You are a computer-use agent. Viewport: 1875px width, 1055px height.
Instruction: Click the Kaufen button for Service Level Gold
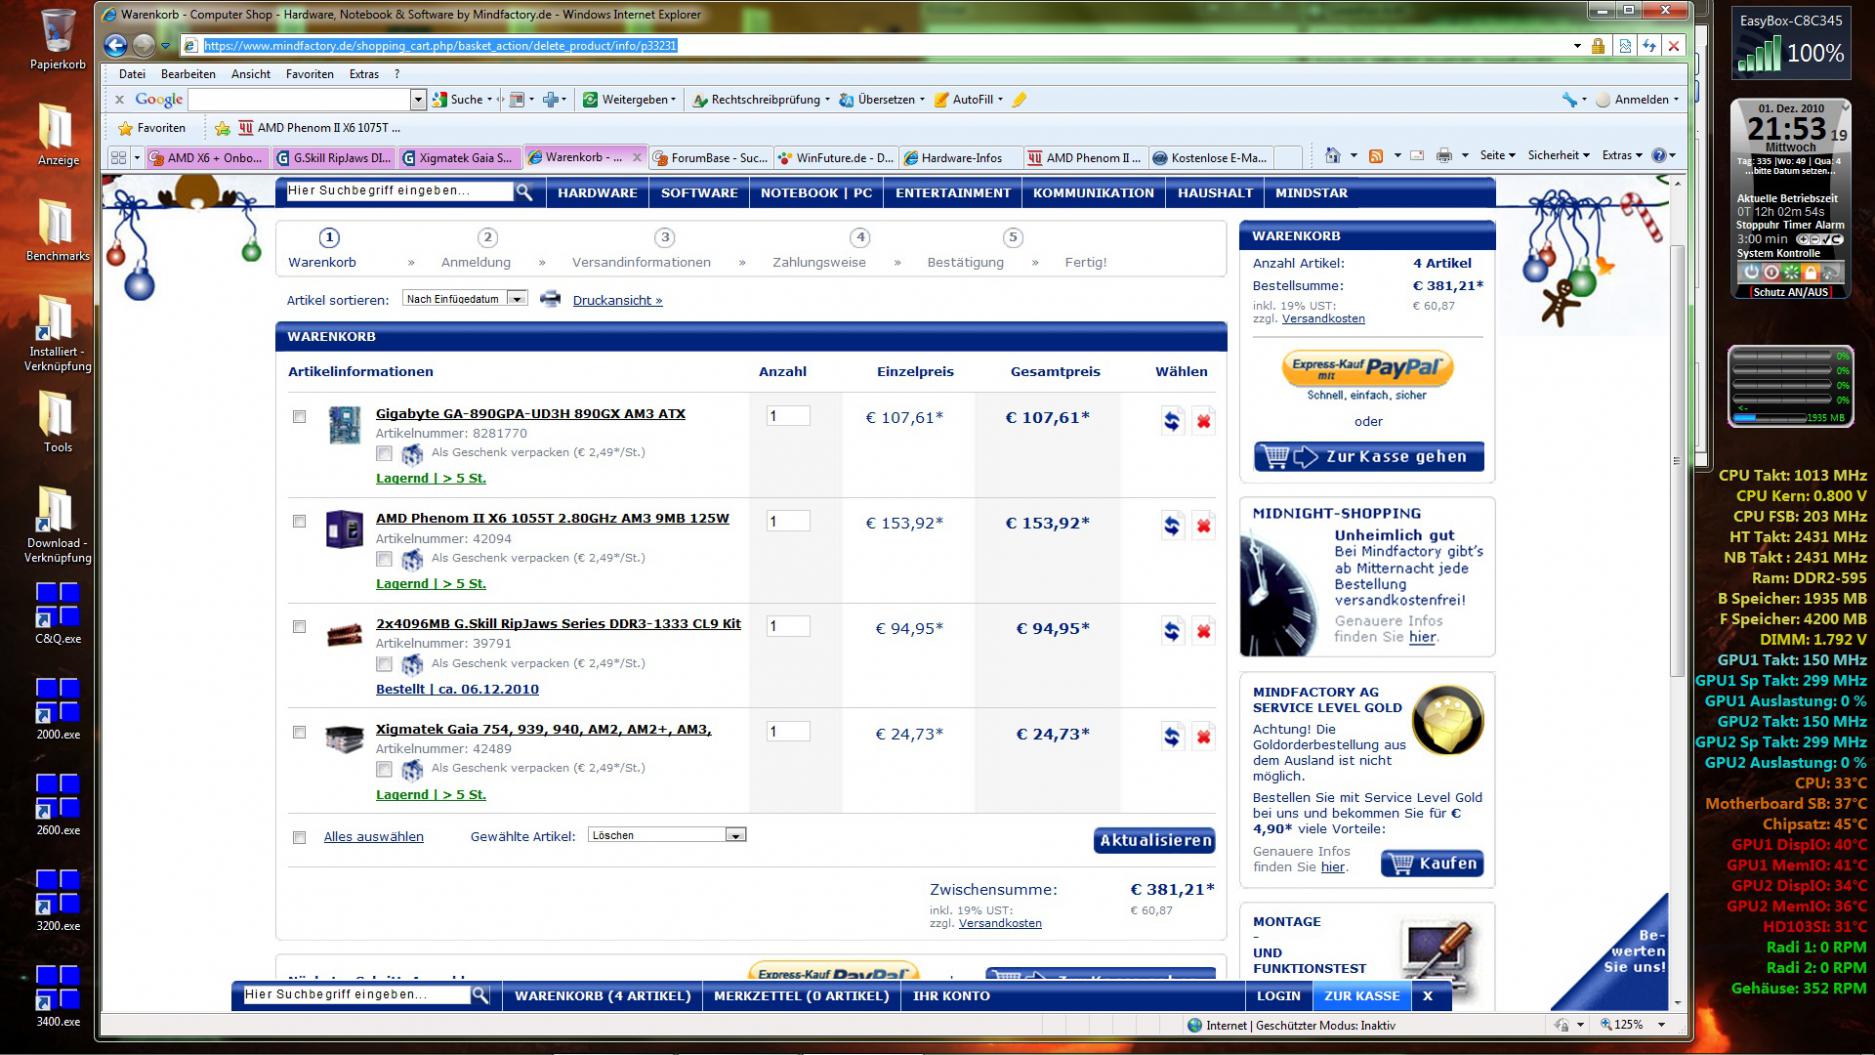coord(1432,863)
